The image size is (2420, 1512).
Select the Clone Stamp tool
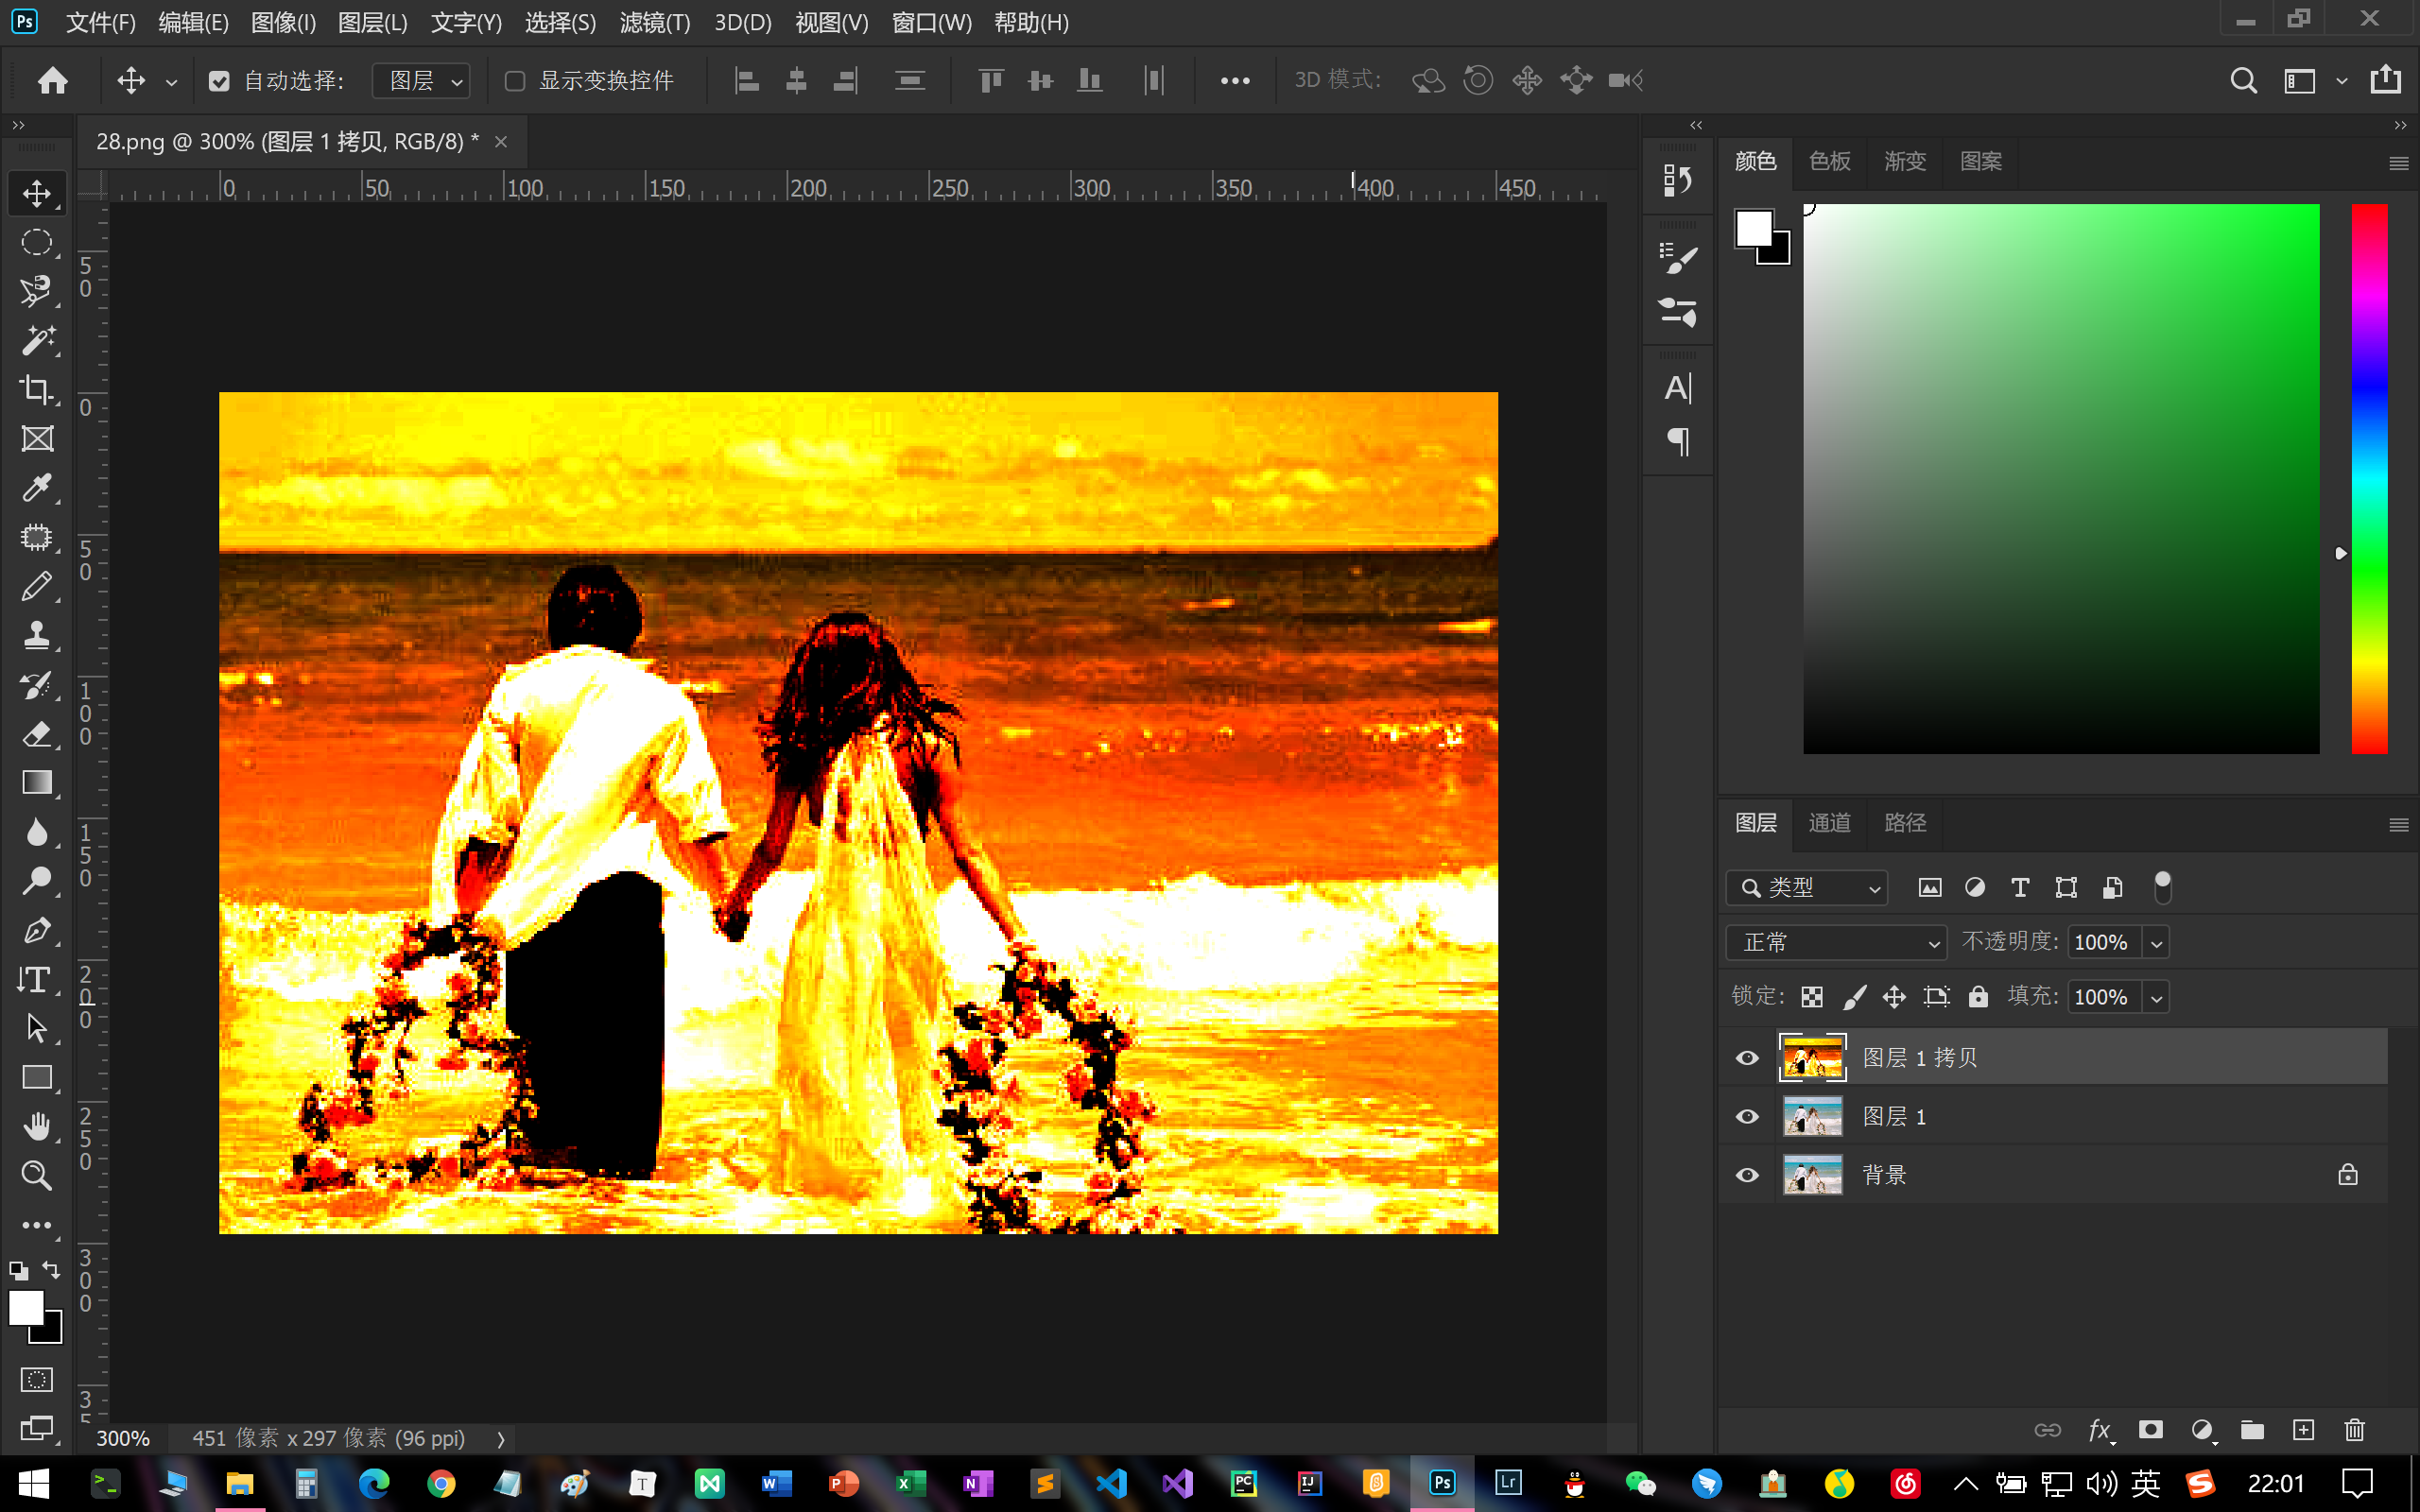click(37, 635)
